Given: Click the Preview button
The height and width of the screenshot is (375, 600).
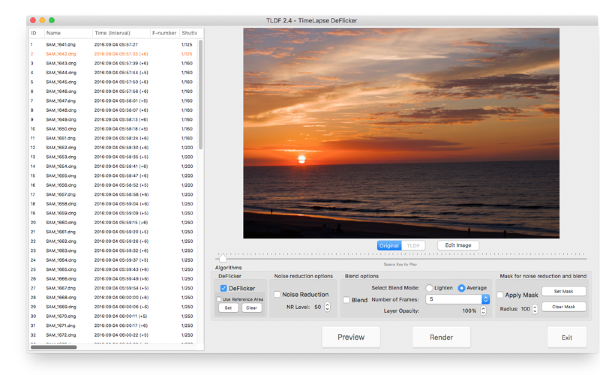Looking at the screenshot, I should (x=351, y=337).
